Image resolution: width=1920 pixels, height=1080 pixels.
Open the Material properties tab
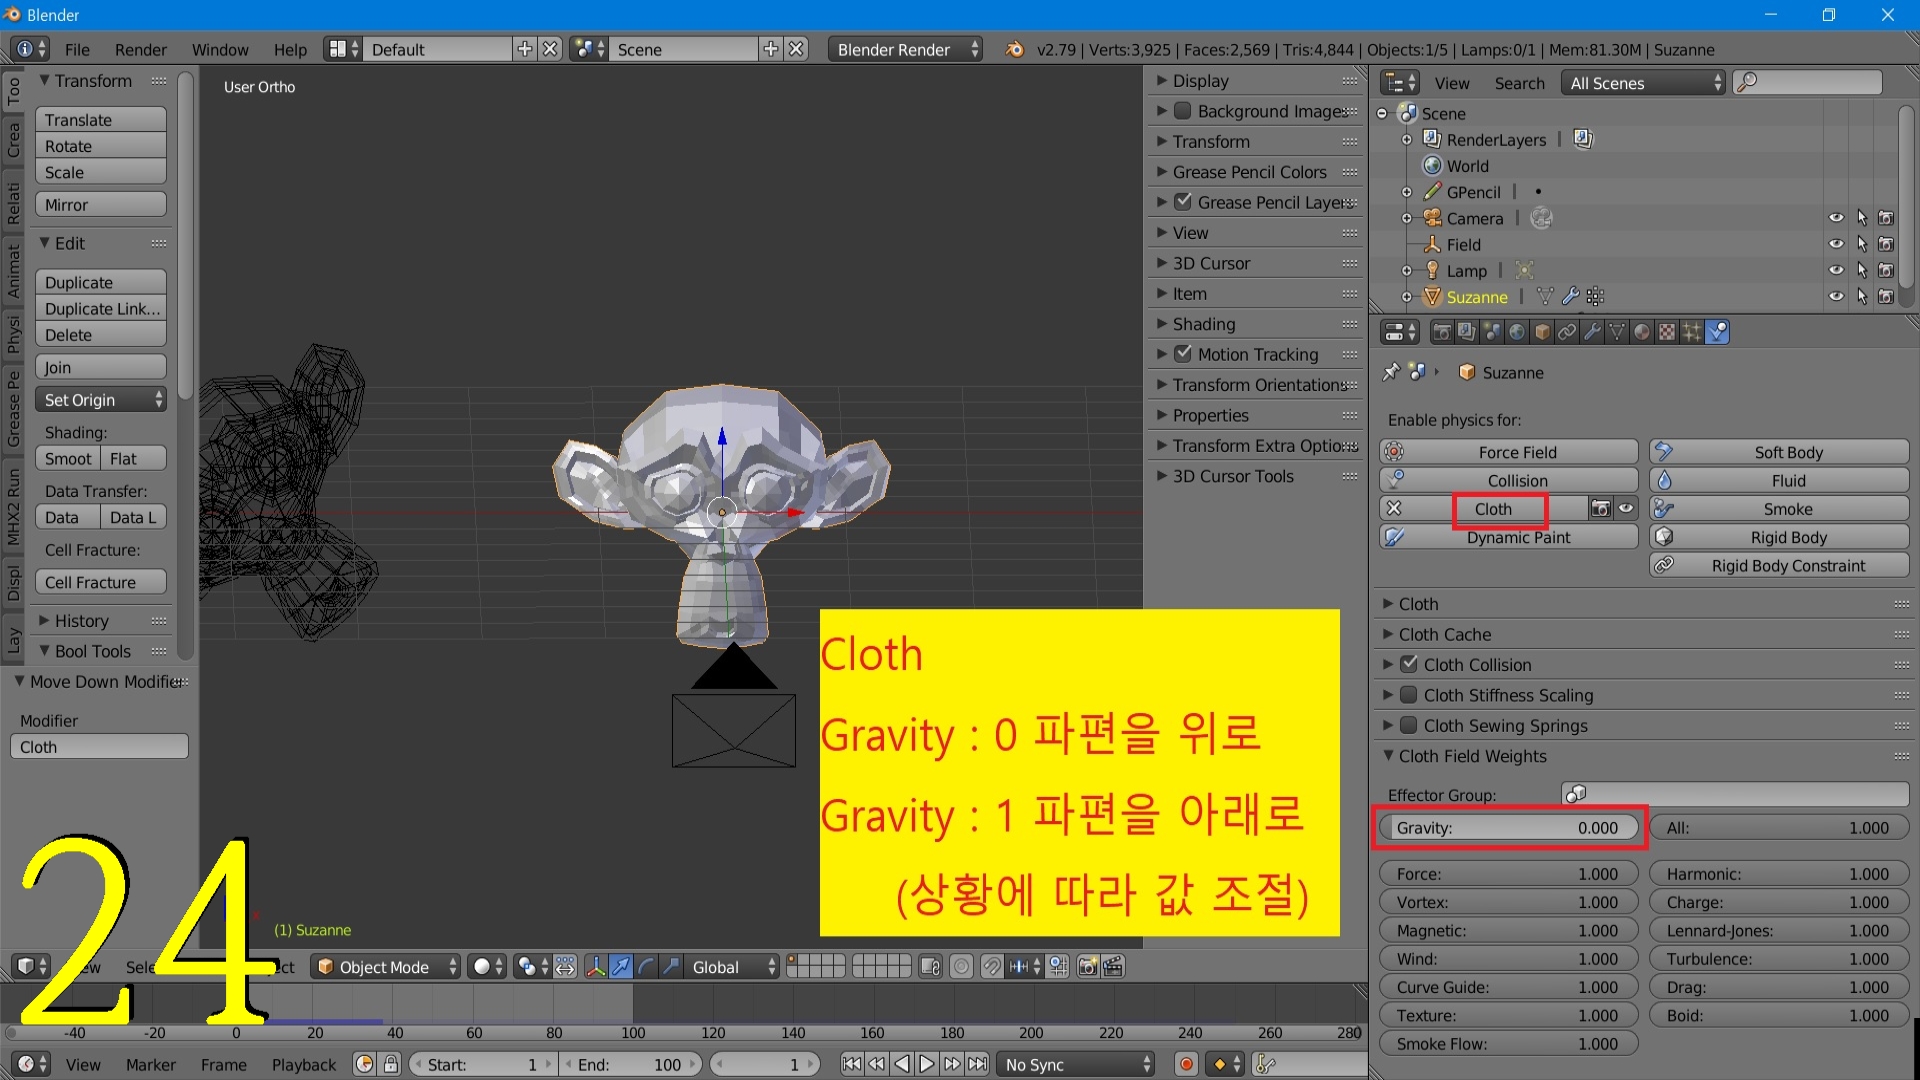[1642, 332]
